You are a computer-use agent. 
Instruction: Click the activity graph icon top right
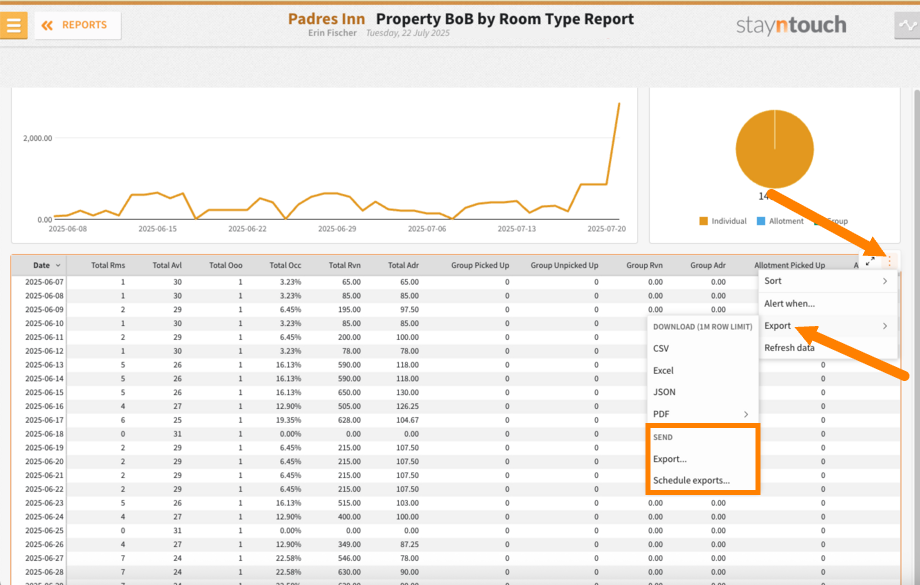[907, 25]
